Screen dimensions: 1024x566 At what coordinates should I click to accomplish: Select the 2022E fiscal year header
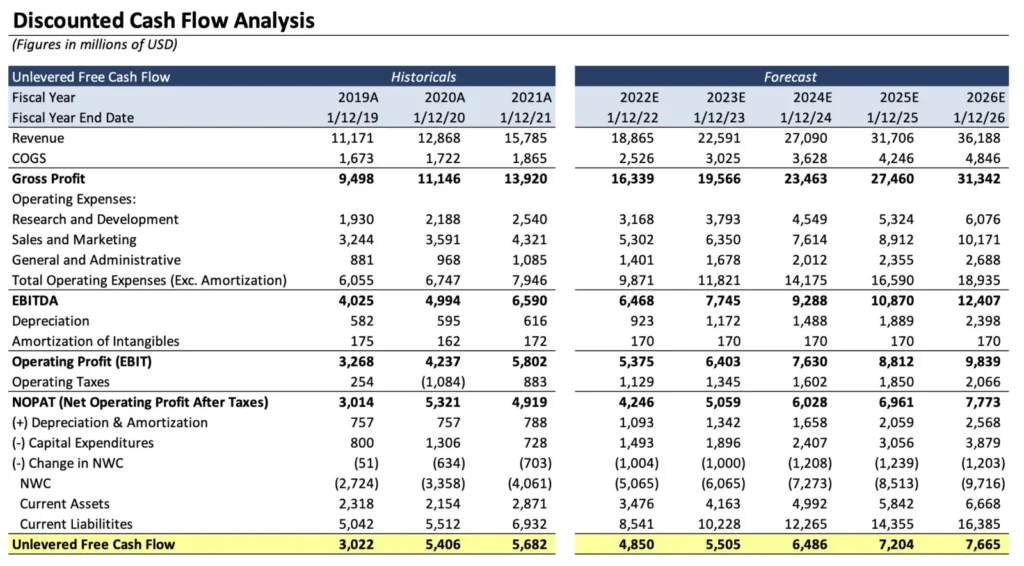click(x=639, y=97)
